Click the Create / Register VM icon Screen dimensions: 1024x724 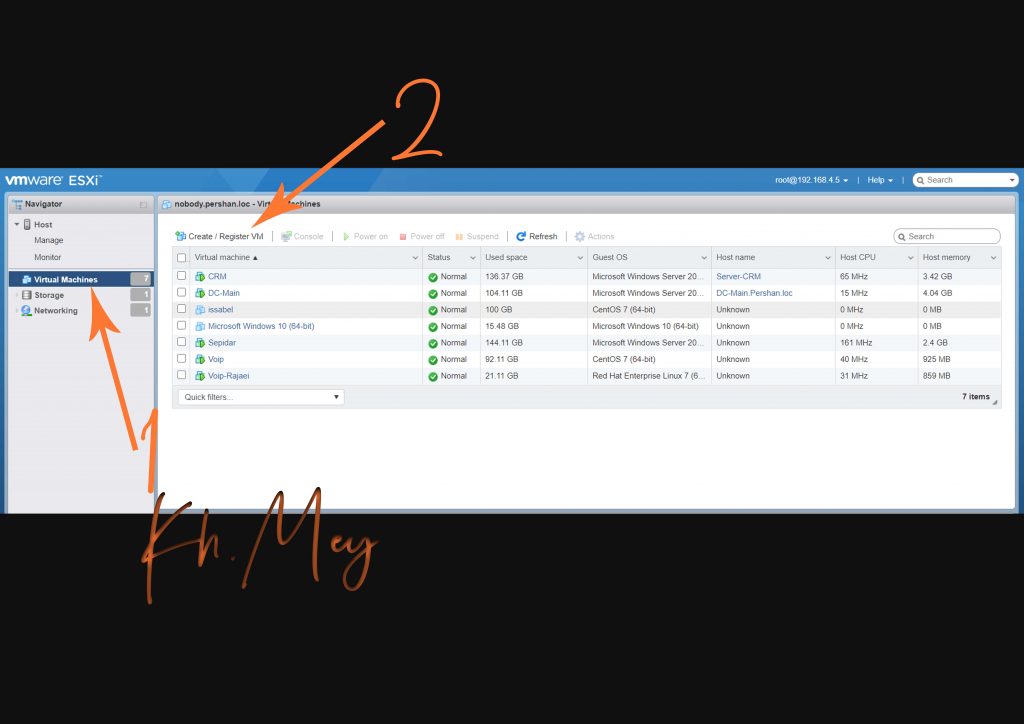180,236
